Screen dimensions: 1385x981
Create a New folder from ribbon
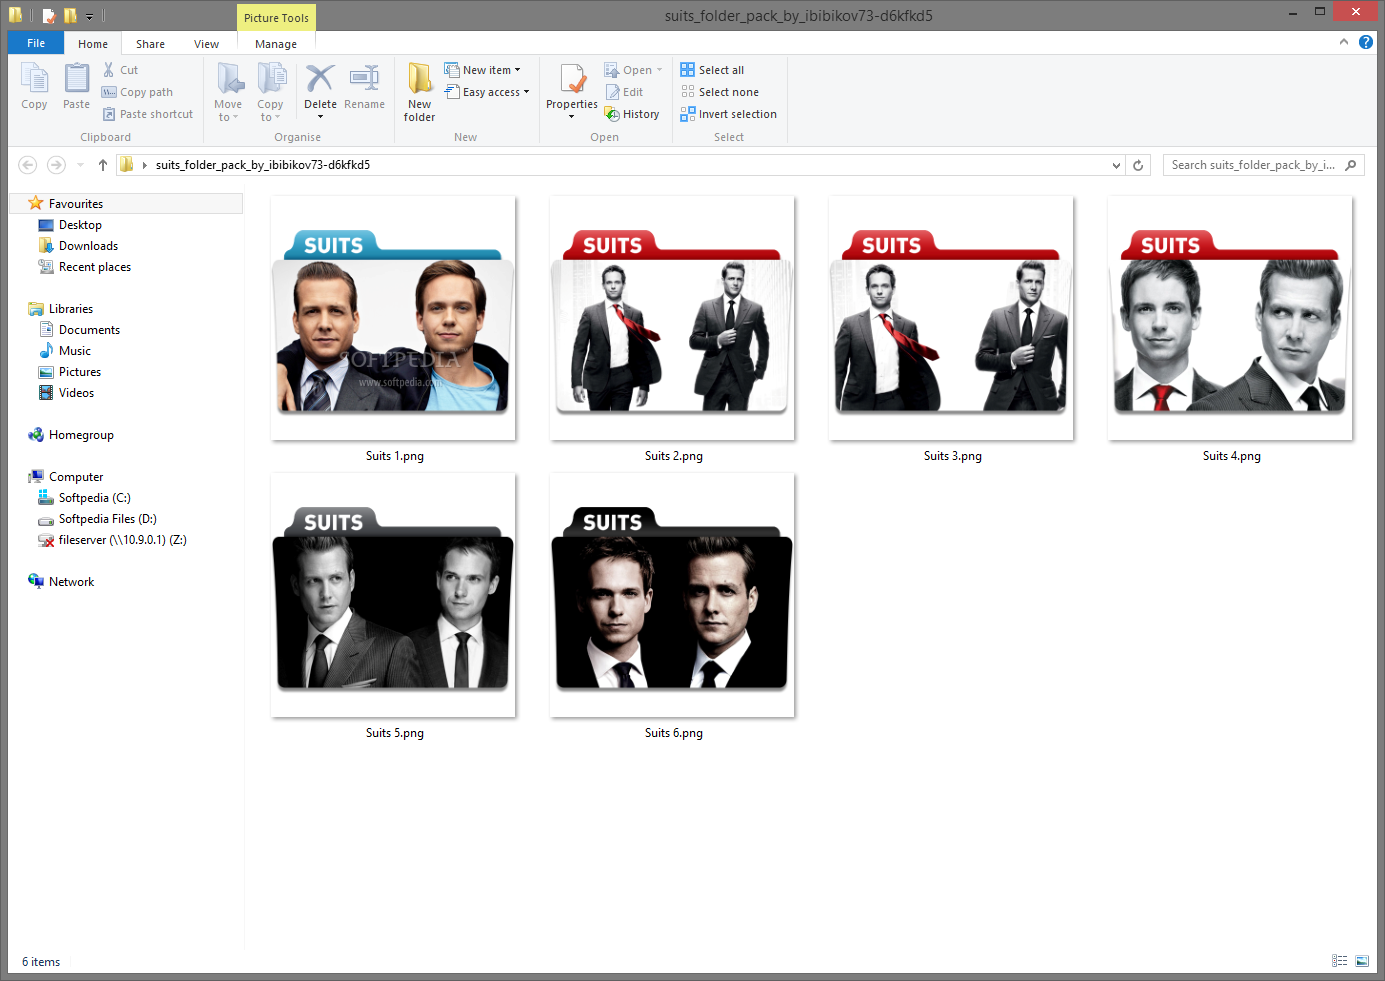[419, 92]
